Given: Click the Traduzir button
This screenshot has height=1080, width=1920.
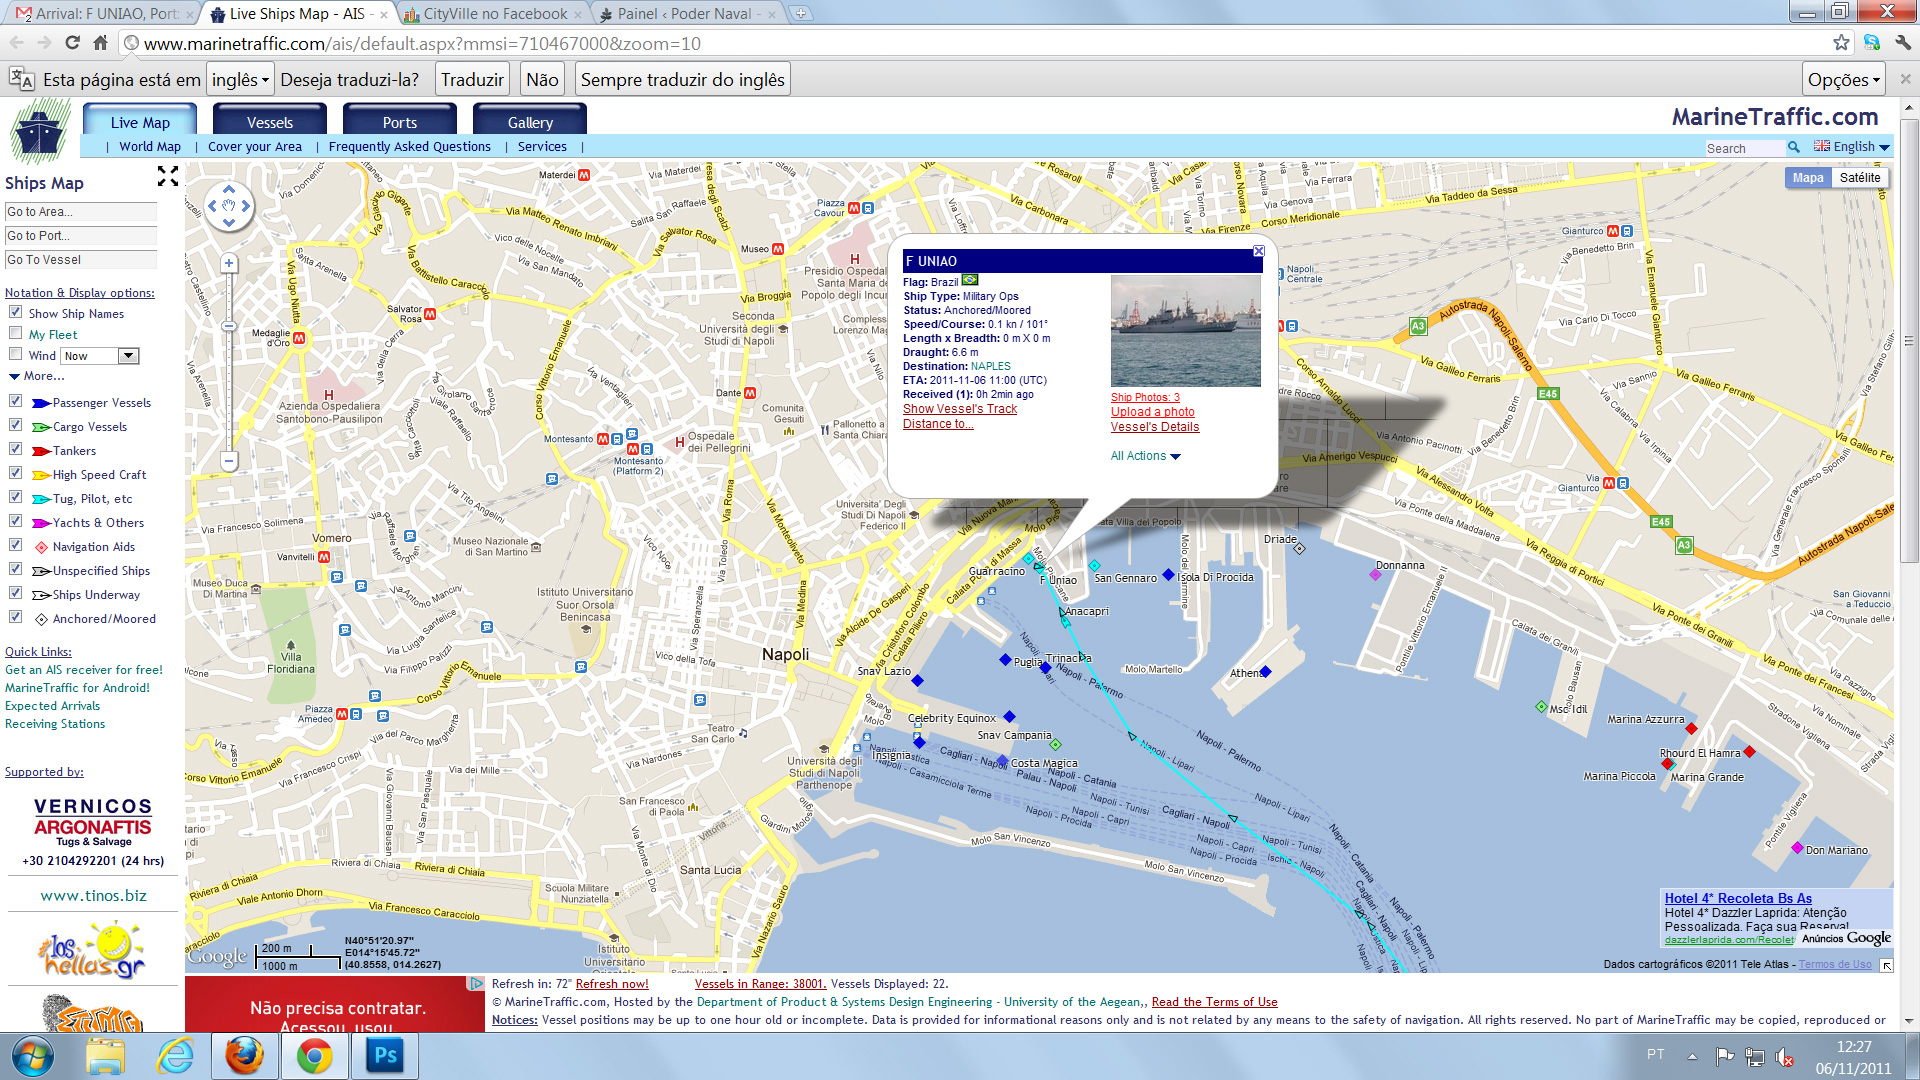Looking at the screenshot, I should [x=472, y=79].
